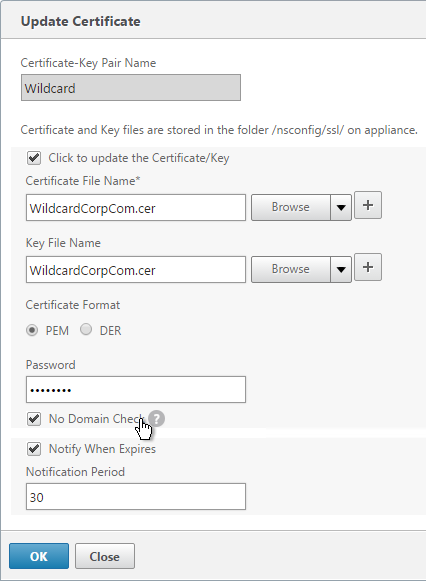Viewport: 426px width, 581px height.
Task: Toggle the 'Click to update the Certificate/Key' checkbox
Action: click(x=34, y=158)
